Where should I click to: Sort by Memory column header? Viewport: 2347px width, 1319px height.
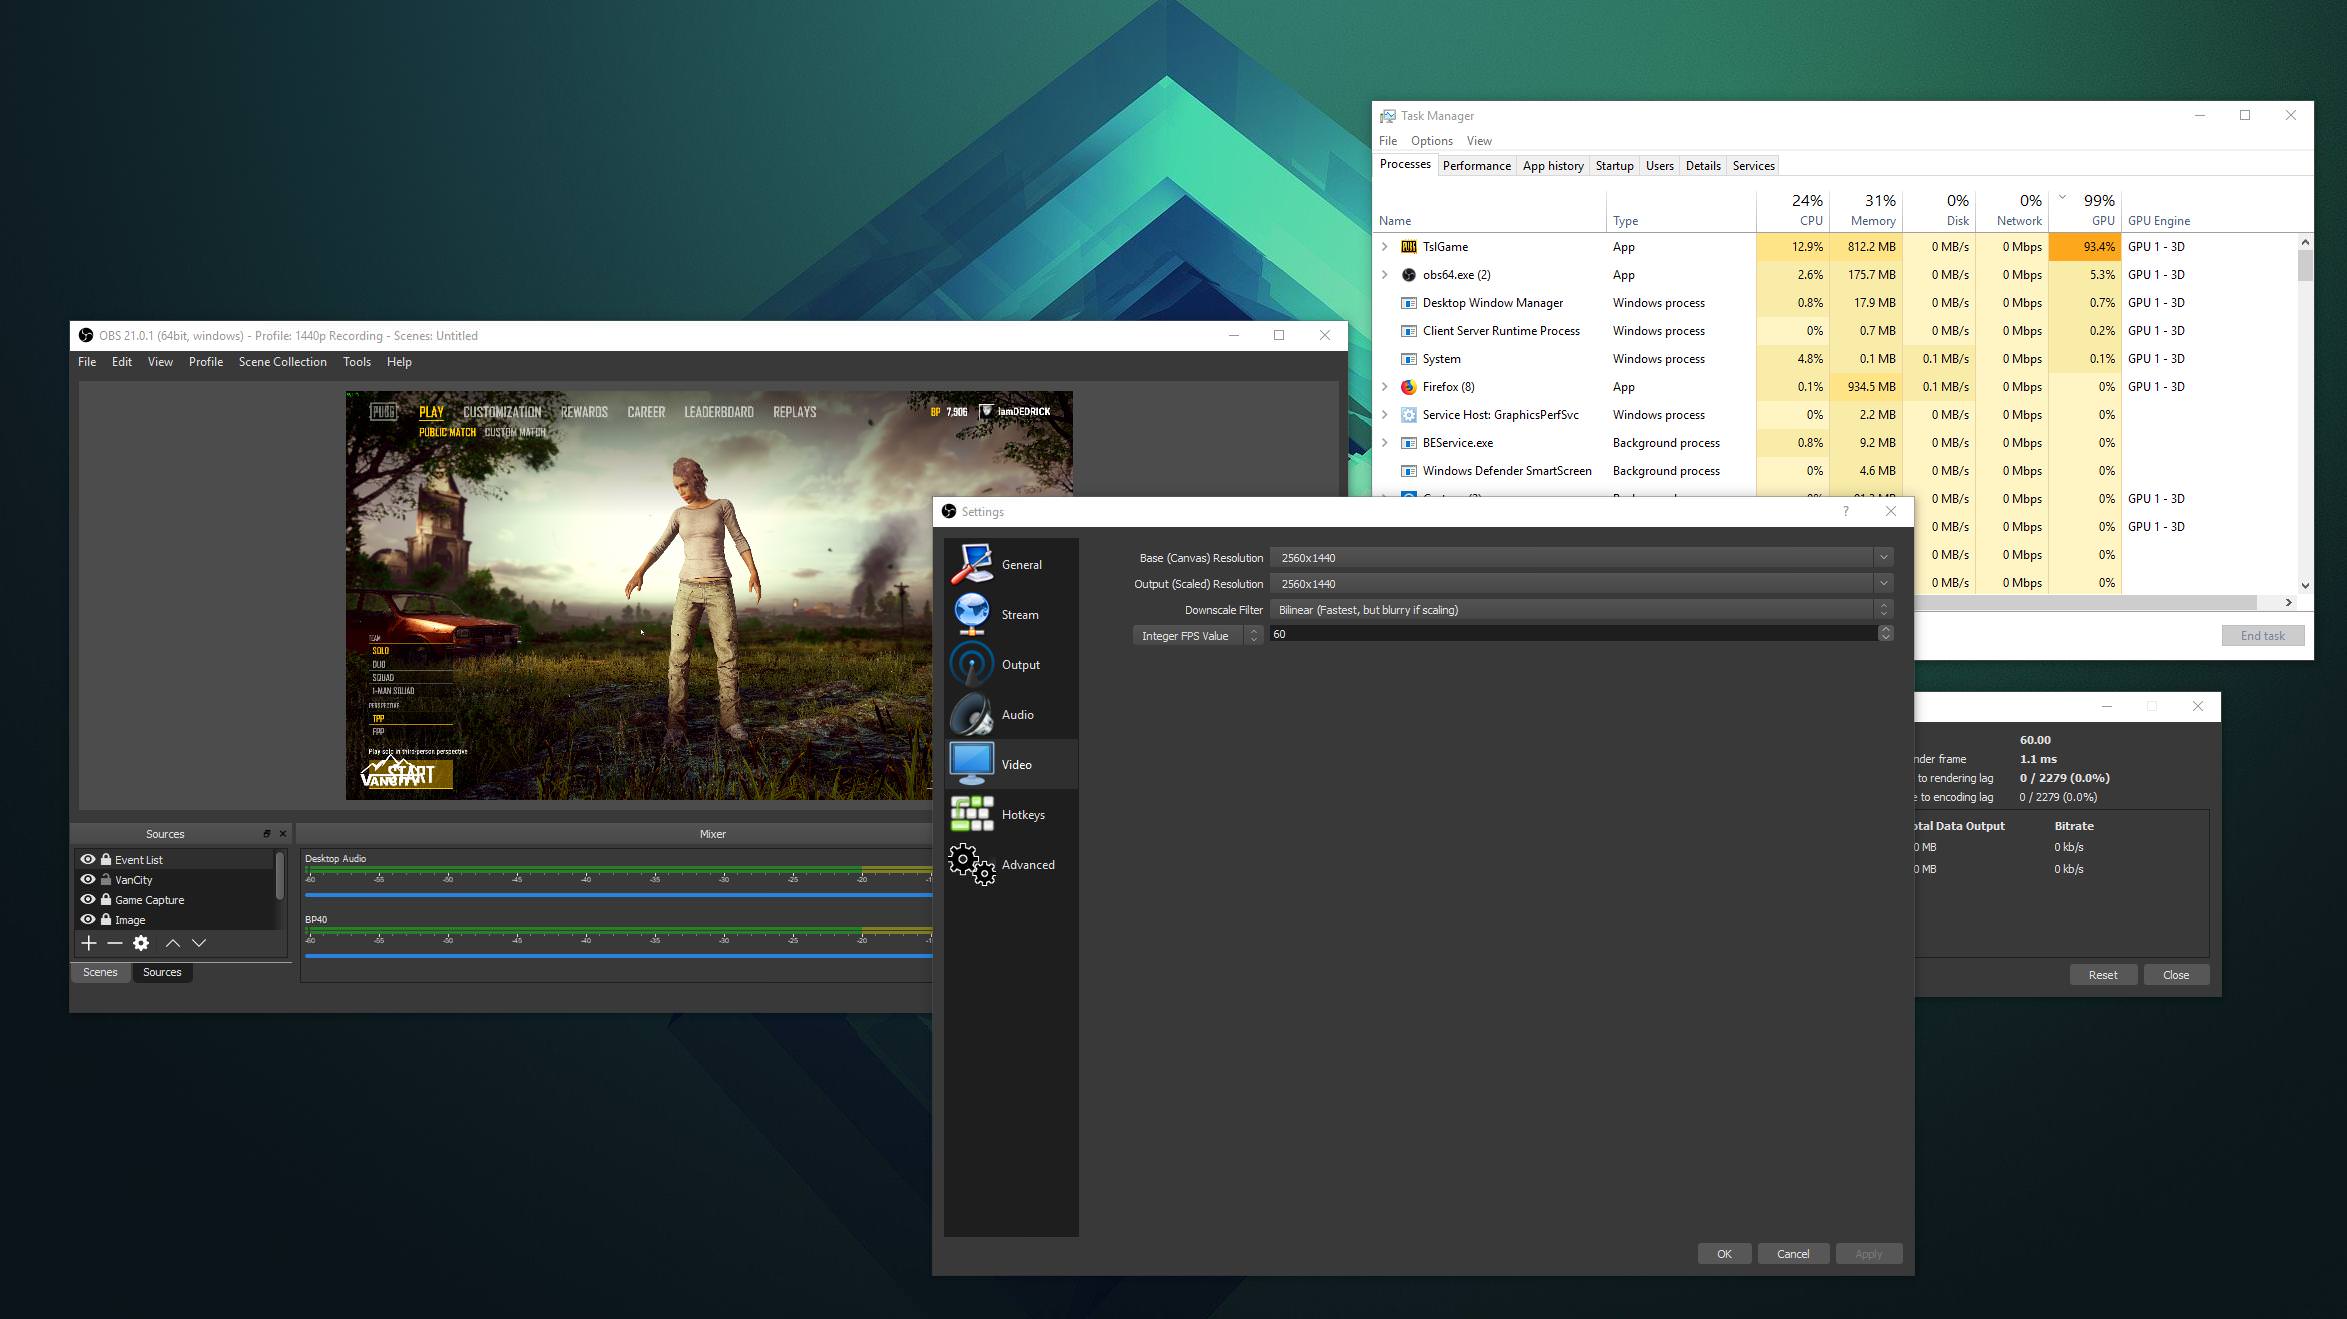(x=1866, y=209)
